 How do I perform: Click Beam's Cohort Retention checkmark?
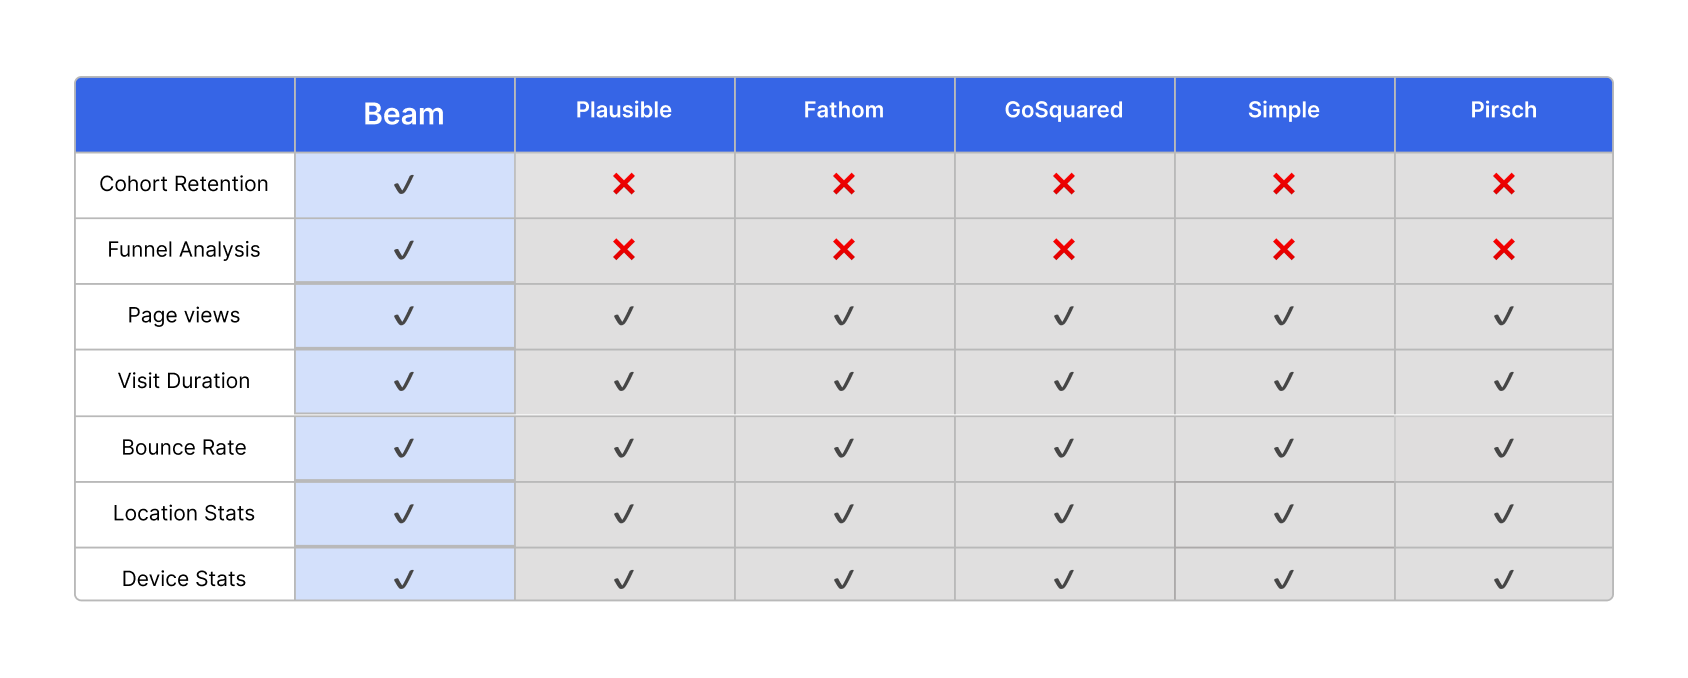pos(404,185)
